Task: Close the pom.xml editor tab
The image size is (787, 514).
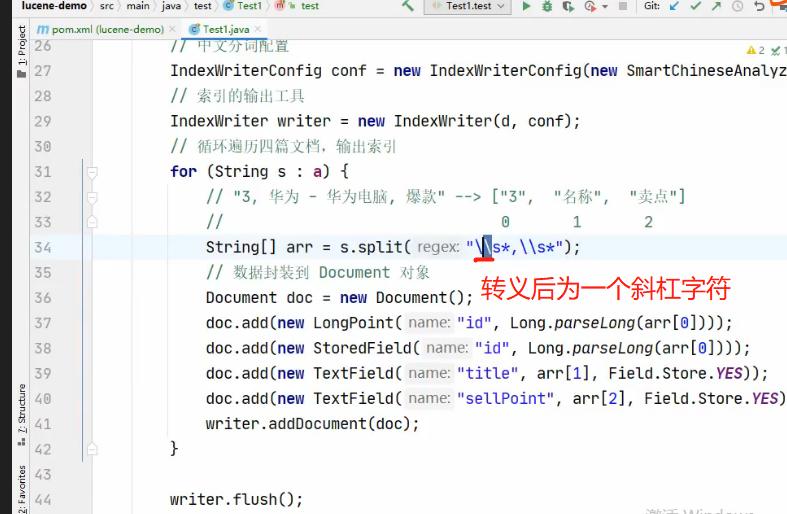Action: pyautogui.click(x=172, y=29)
